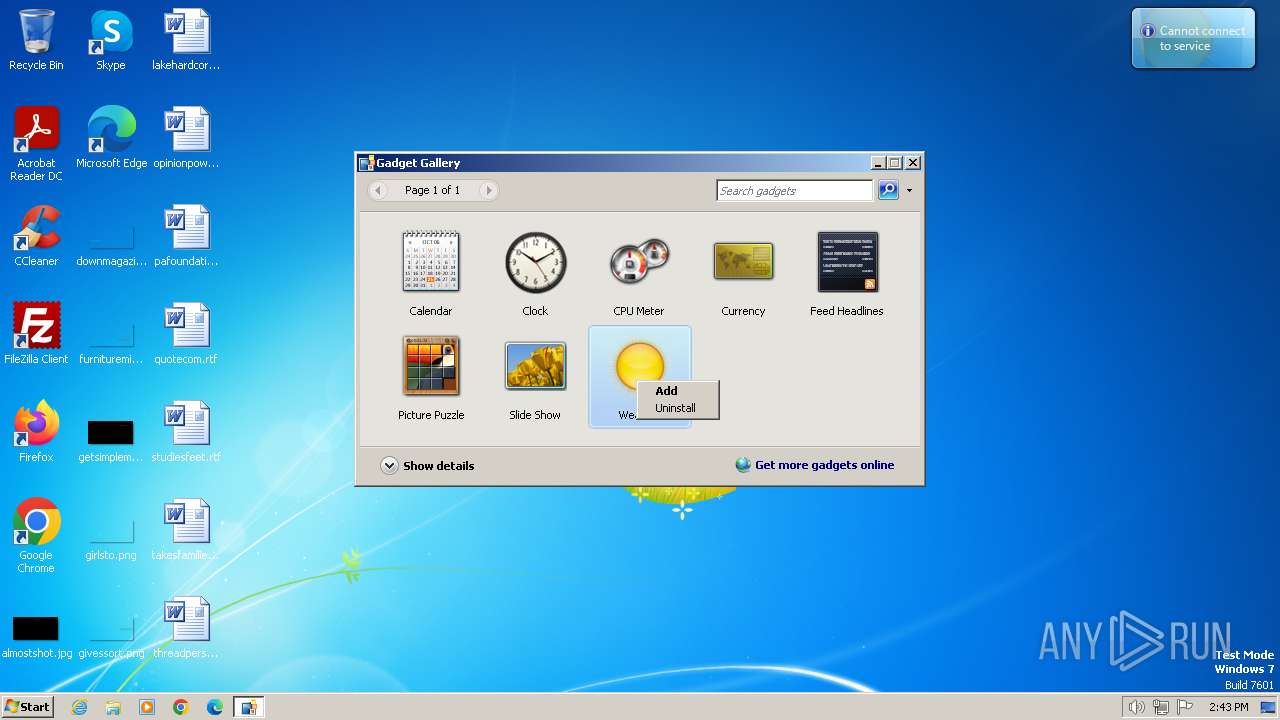Maximize the Gadget Gallery window
The height and width of the screenshot is (720, 1280).
coord(895,163)
